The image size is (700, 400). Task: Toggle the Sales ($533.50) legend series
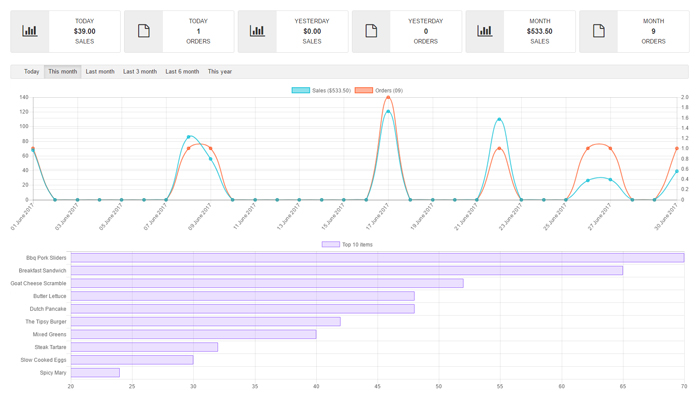321,91
